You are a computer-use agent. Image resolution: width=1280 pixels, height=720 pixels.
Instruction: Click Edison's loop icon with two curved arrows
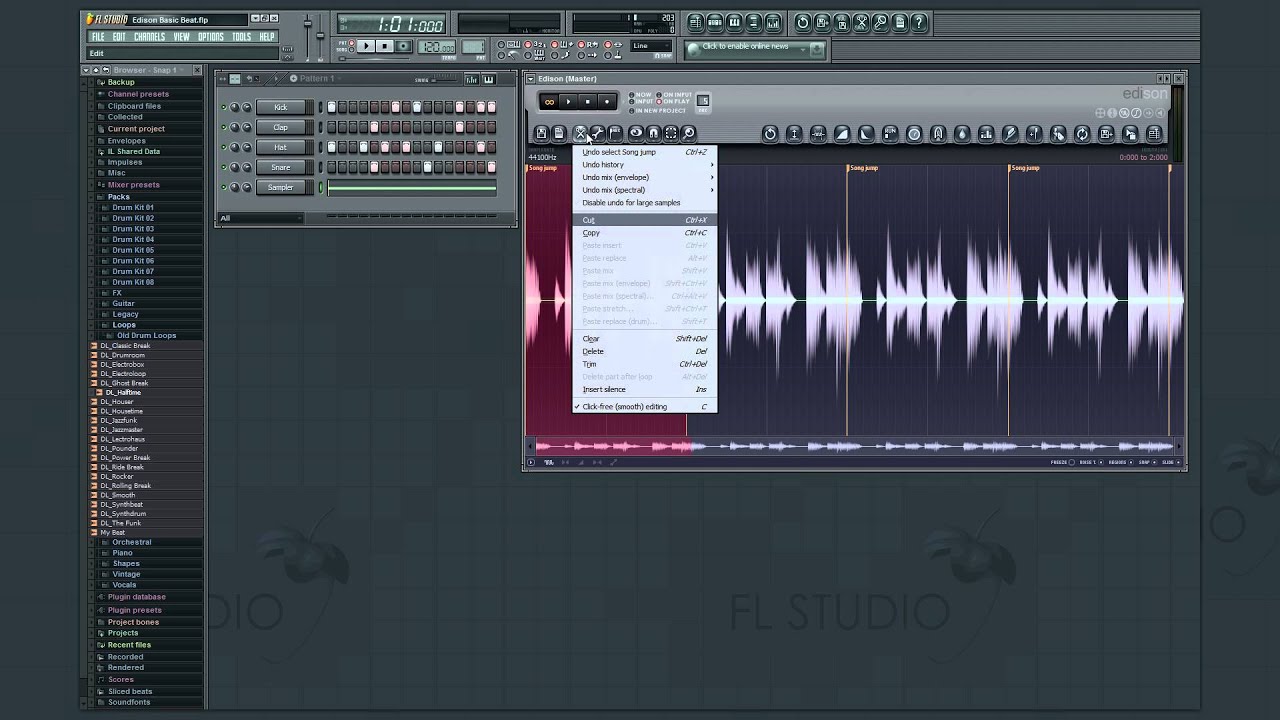(1082, 134)
